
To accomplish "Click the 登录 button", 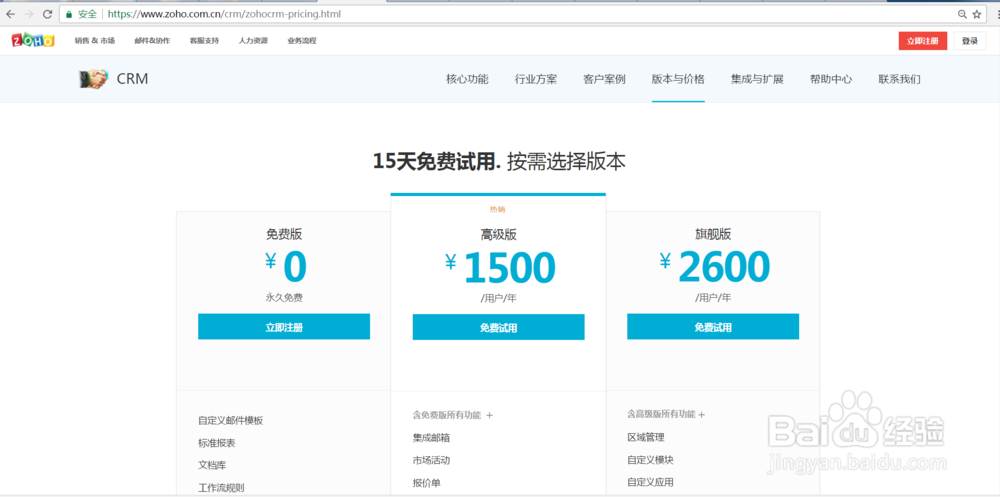I will point(969,41).
